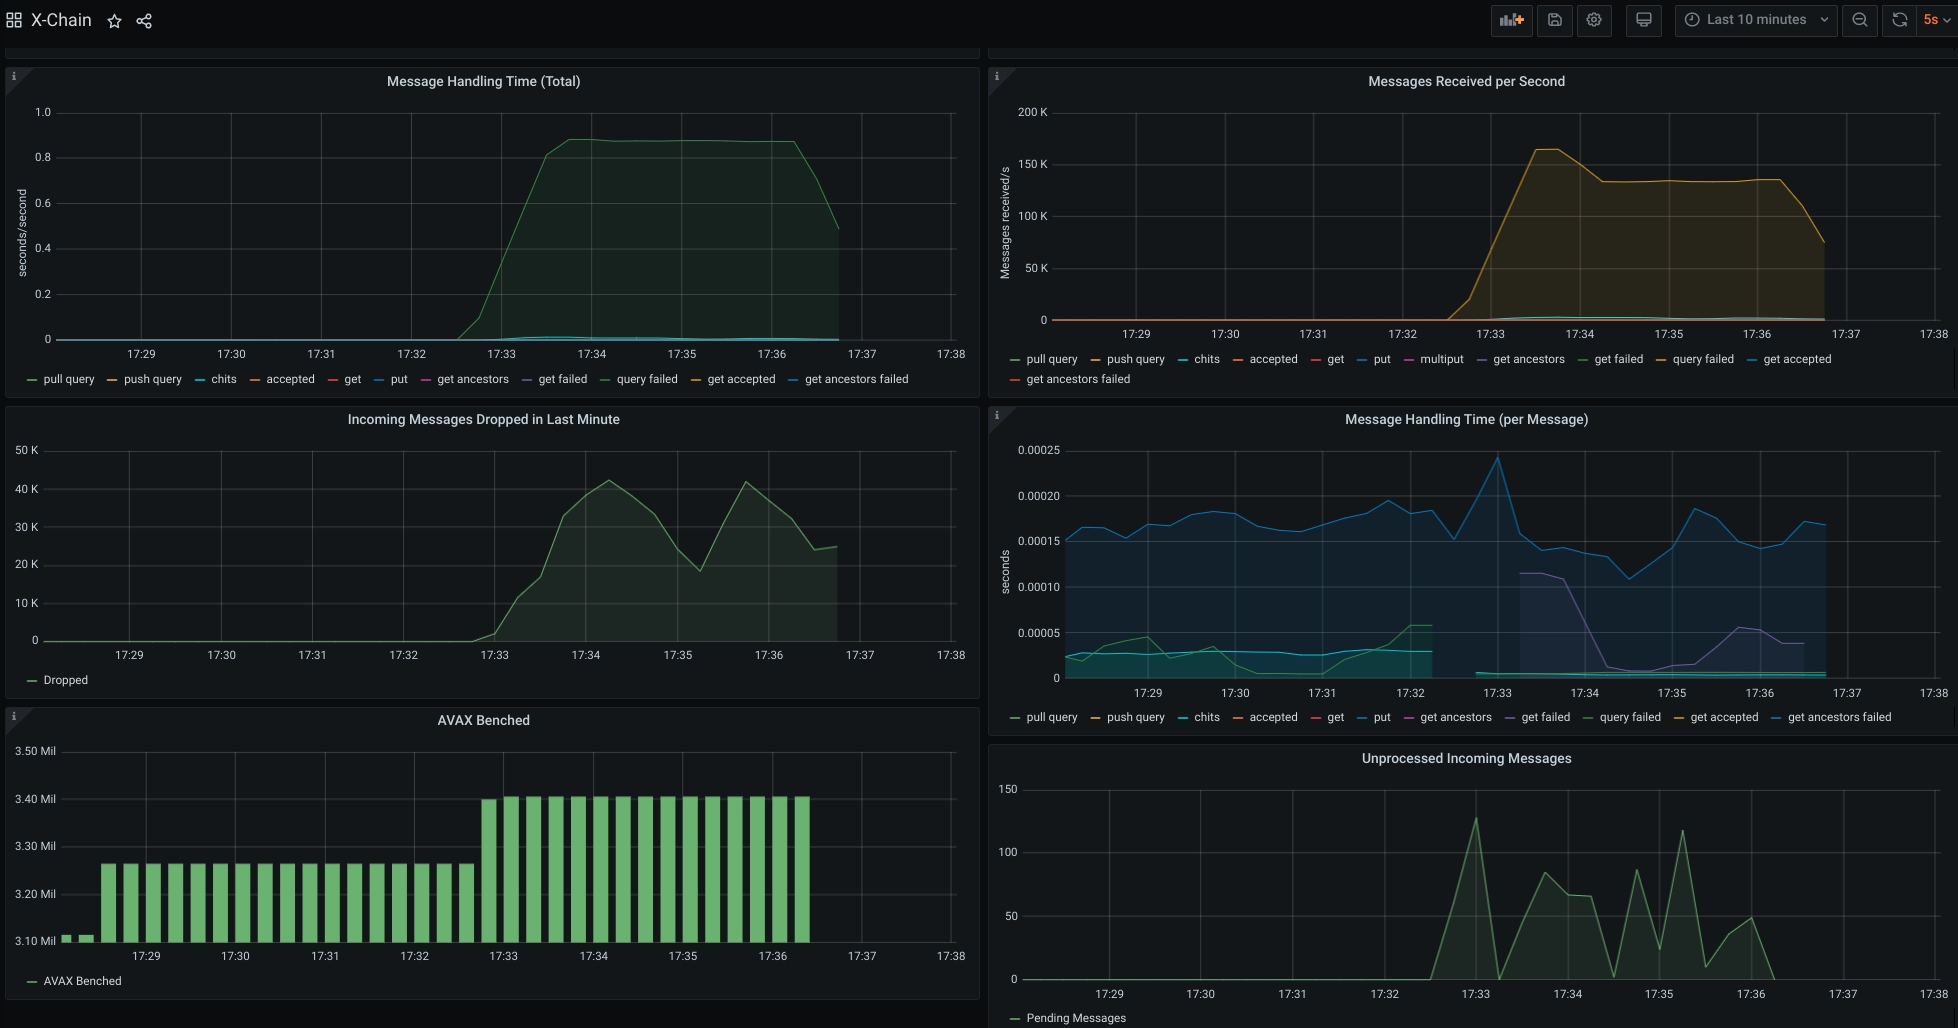The width and height of the screenshot is (1958, 1028).
Task: Open the dashboards grid icon beside X-Chain
Action: coord(13,20)
